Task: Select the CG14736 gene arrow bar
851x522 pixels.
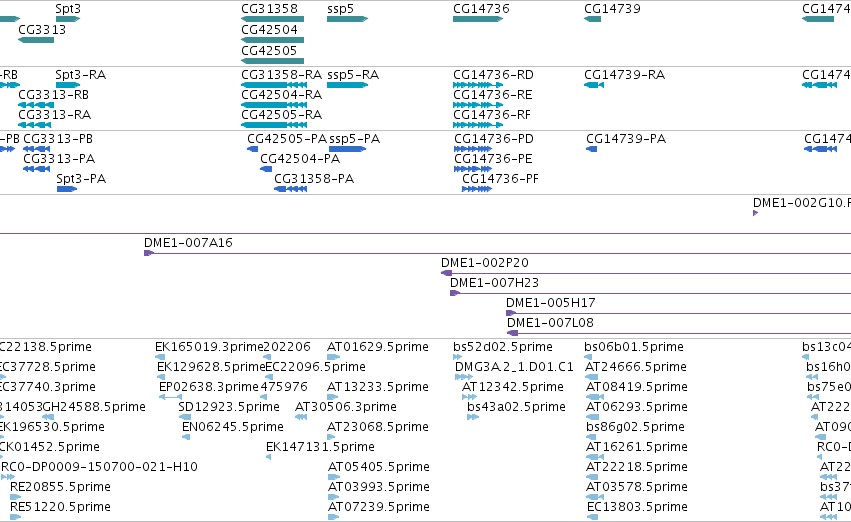Action: pos(478,19)
